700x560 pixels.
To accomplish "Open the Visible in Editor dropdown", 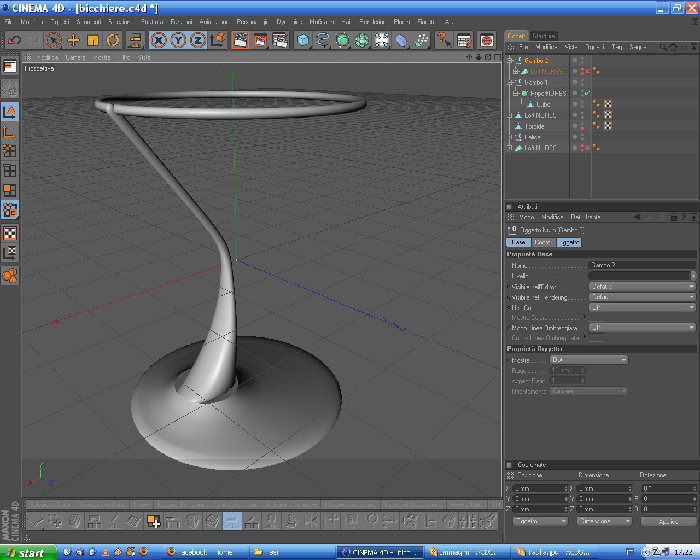I will pyautogui.click(x=642, y=286).
